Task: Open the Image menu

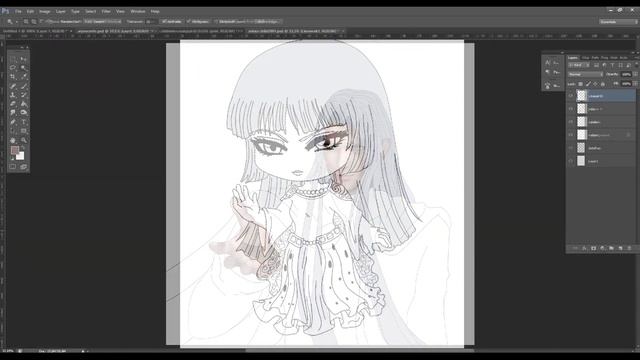Action: [44, 11]
